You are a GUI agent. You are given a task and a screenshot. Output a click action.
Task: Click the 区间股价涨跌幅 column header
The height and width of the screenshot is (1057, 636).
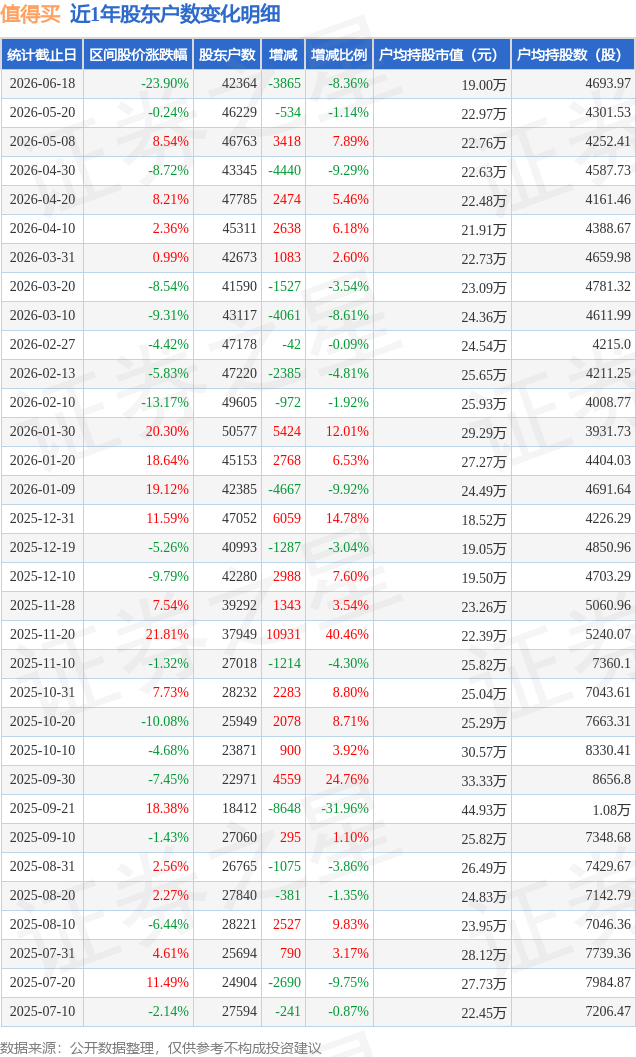(138, 55)
